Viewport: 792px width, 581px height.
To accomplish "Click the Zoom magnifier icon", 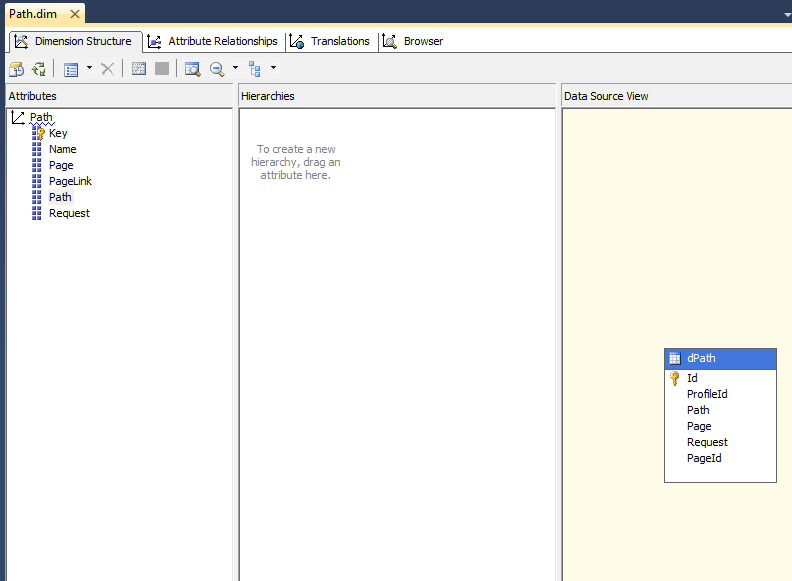I will click(217, 69).
